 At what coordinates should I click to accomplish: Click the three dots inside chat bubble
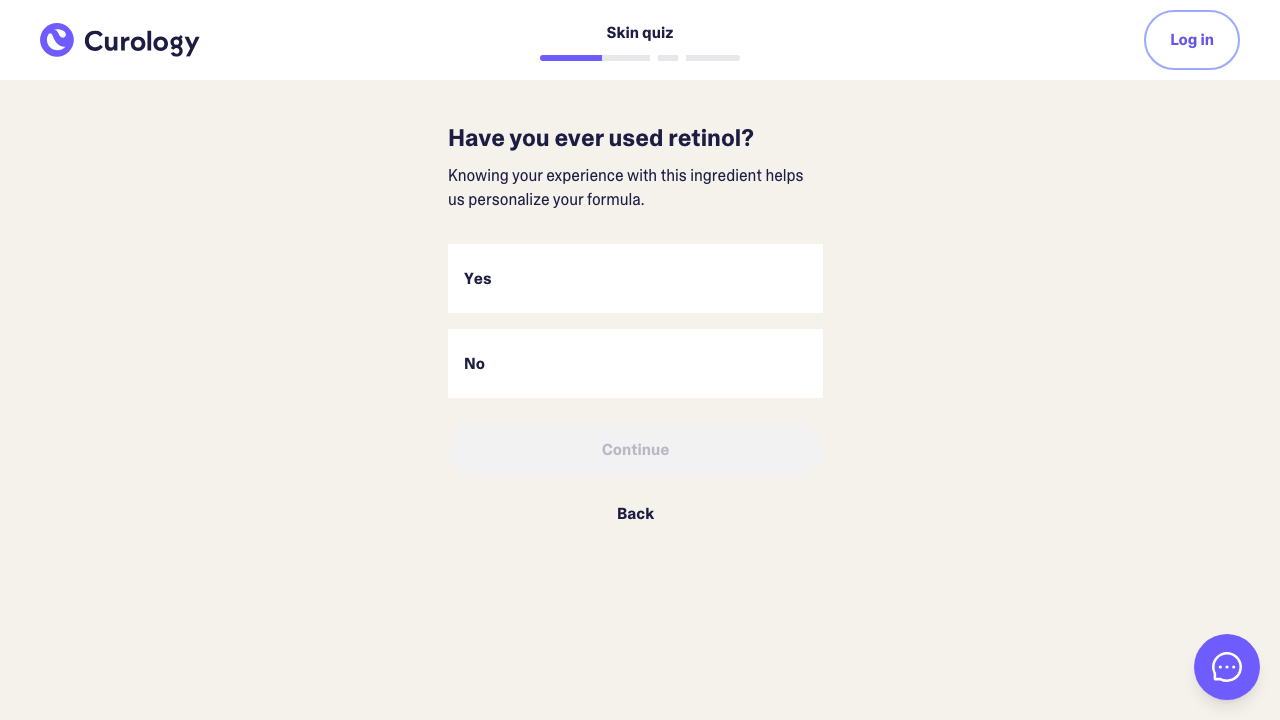coord(1227,667)
